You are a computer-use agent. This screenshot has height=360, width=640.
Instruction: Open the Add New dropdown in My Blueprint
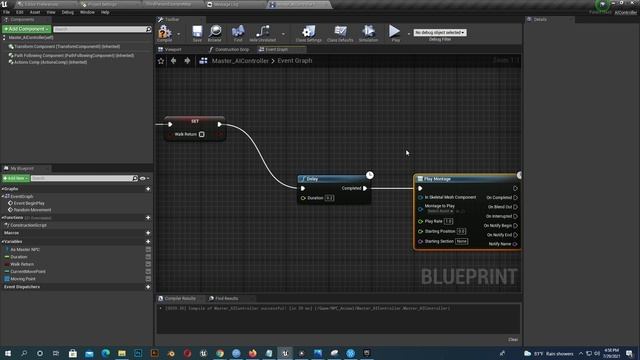point(16,178)
